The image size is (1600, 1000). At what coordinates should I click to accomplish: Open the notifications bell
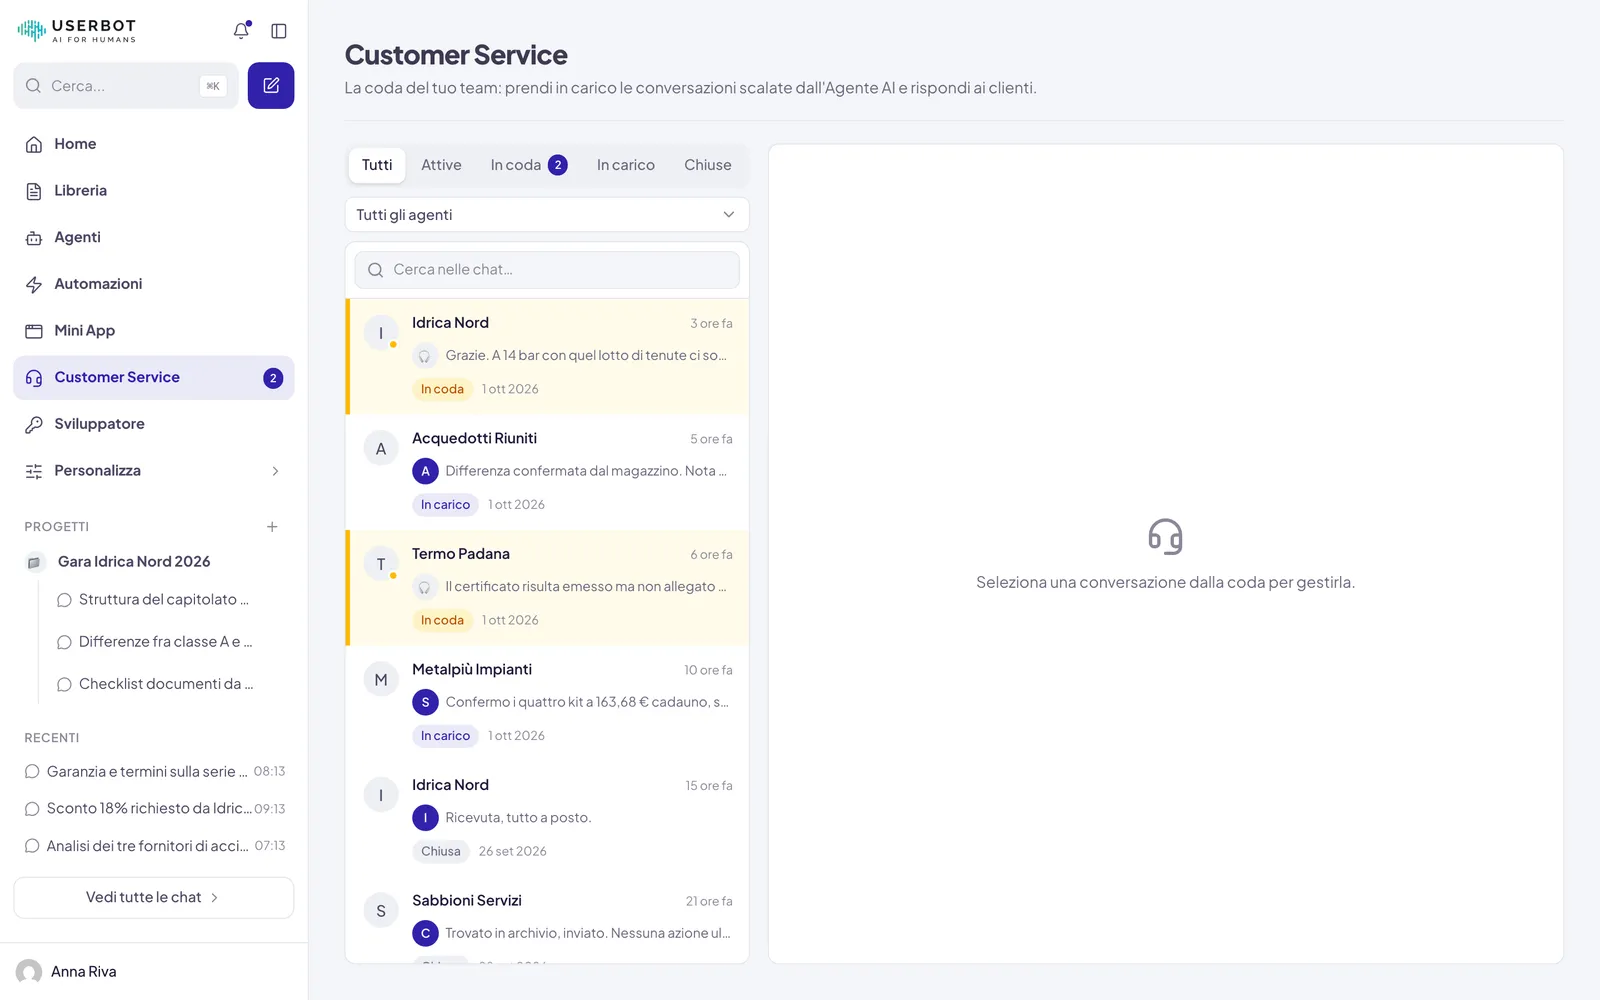coord(241,31)
